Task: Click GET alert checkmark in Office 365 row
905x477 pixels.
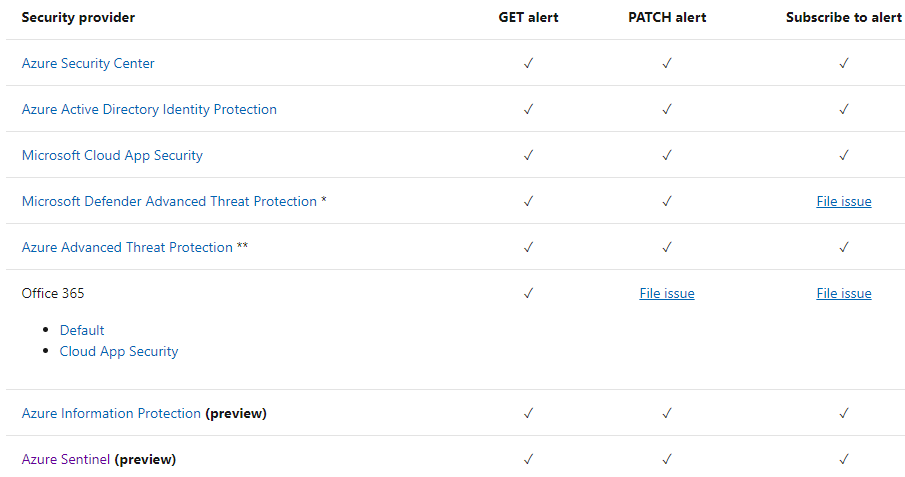Action: [x=528, y=293]
